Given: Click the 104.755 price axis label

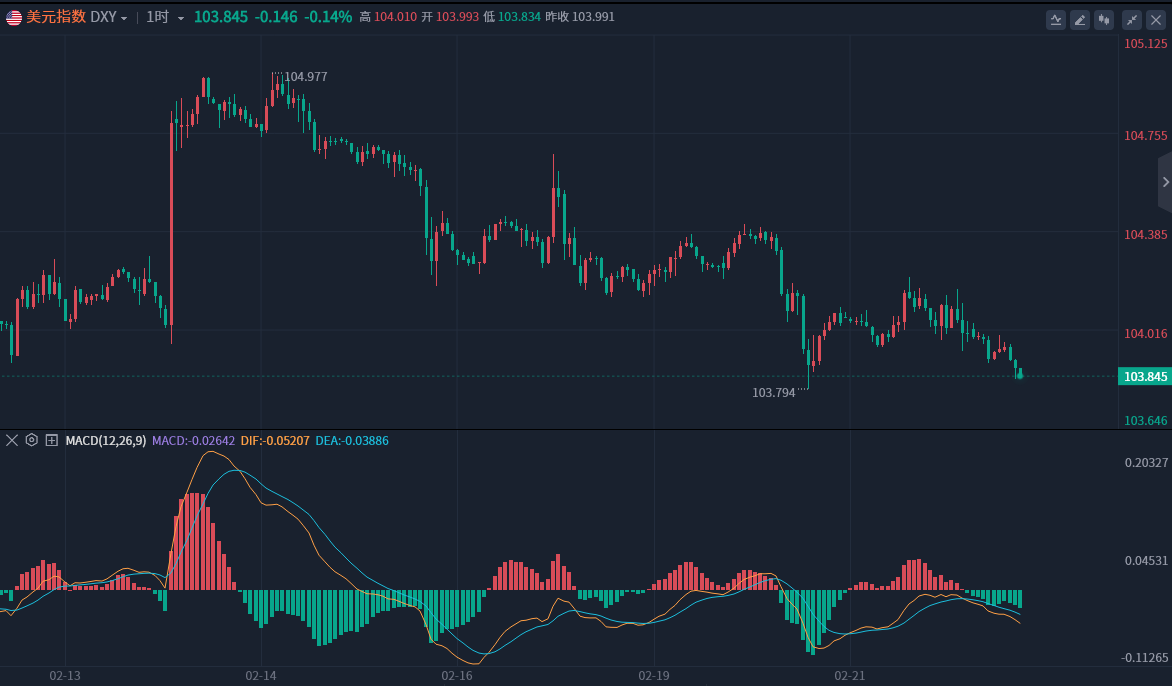Looking at the screenshot, I should tap(1145, 135).
